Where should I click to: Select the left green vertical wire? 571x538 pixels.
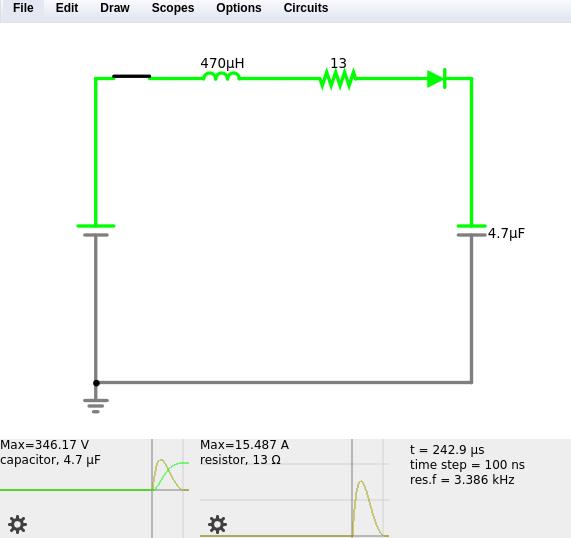click(x=95, y=151)
